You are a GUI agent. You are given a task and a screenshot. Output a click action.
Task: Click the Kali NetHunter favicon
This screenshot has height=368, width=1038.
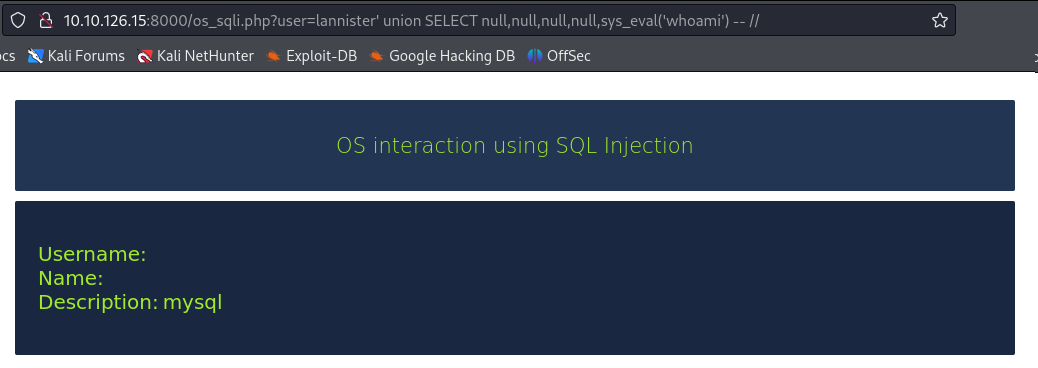(144, 56)
